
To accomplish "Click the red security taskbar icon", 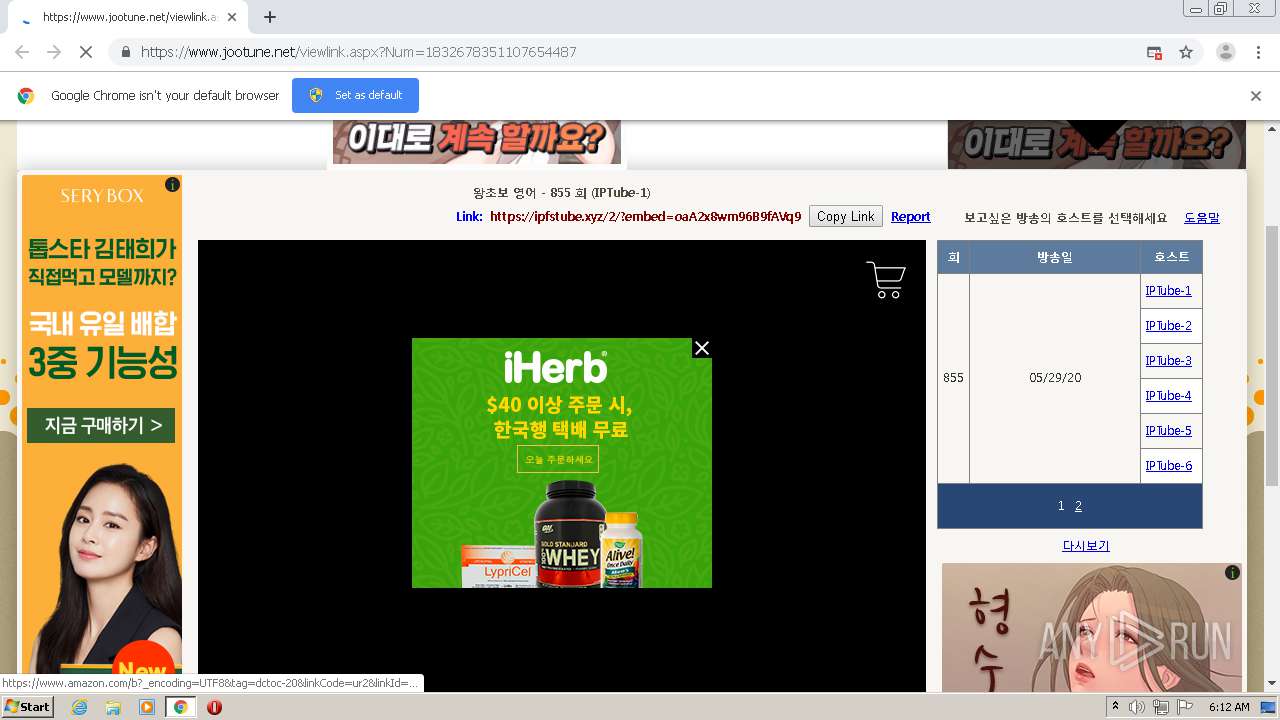I will coord(214,707).
